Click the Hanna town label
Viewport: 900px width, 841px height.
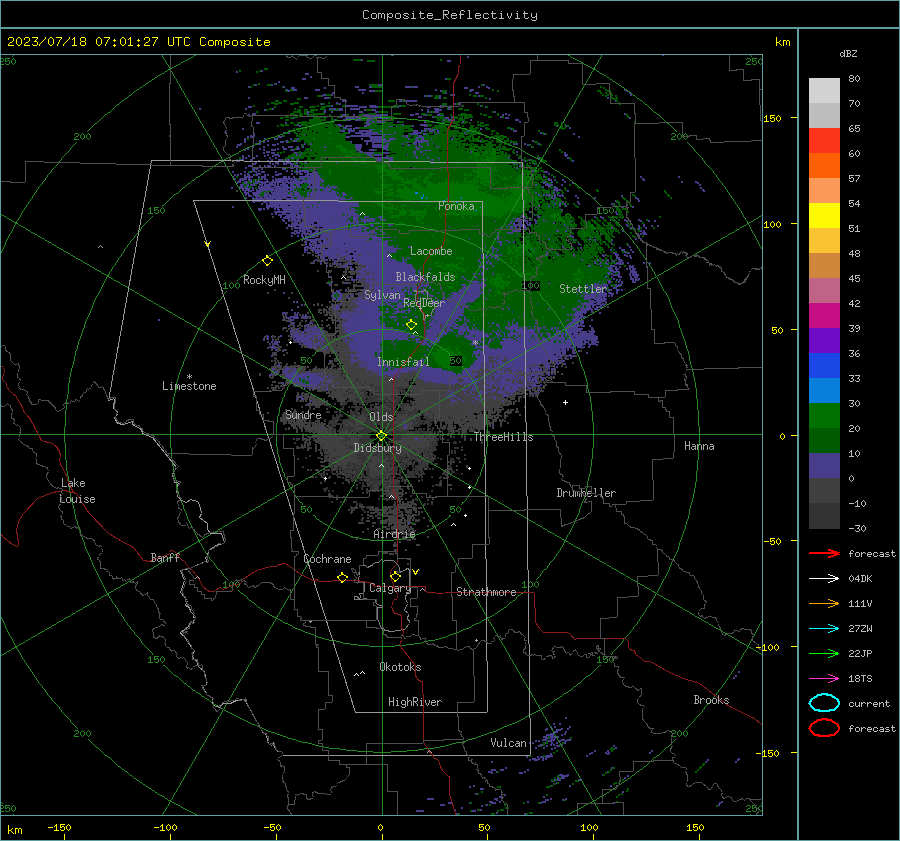(x=699, y=446)
